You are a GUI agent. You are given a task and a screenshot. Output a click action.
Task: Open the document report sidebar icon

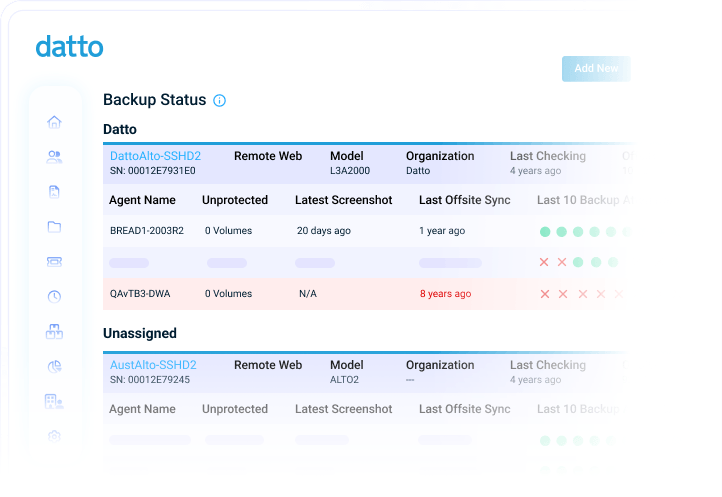coord(54,192)
